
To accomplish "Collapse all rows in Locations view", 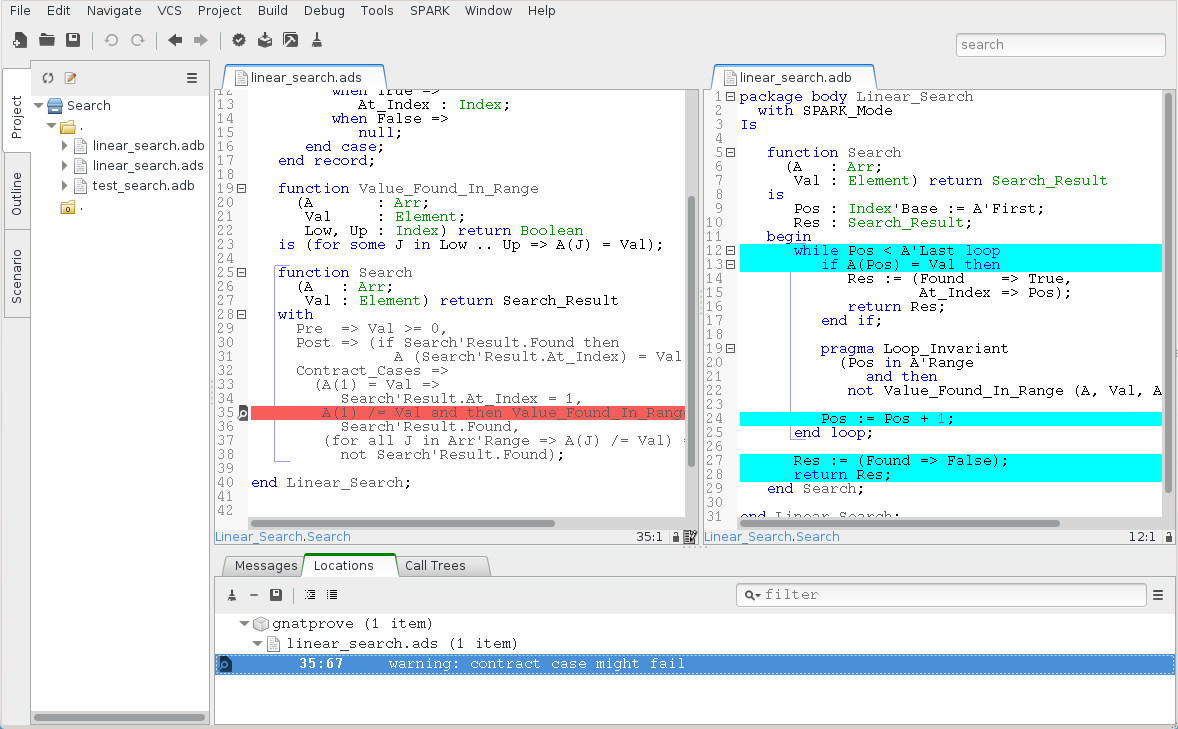I will 332,594.
